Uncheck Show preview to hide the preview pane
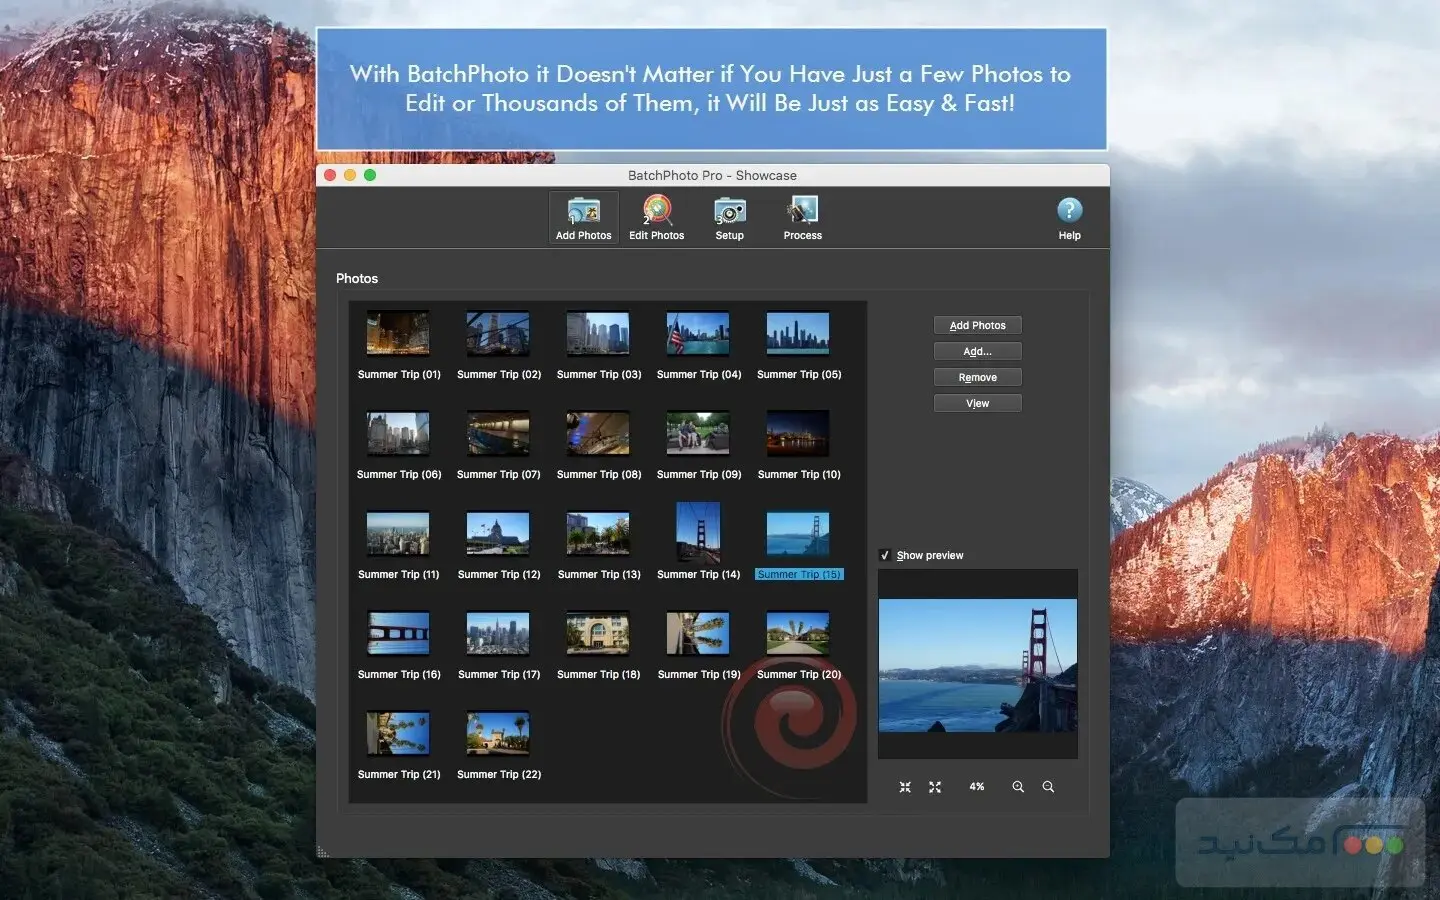Viewport: 1440px width, 900px height. [x=885, y=555]
